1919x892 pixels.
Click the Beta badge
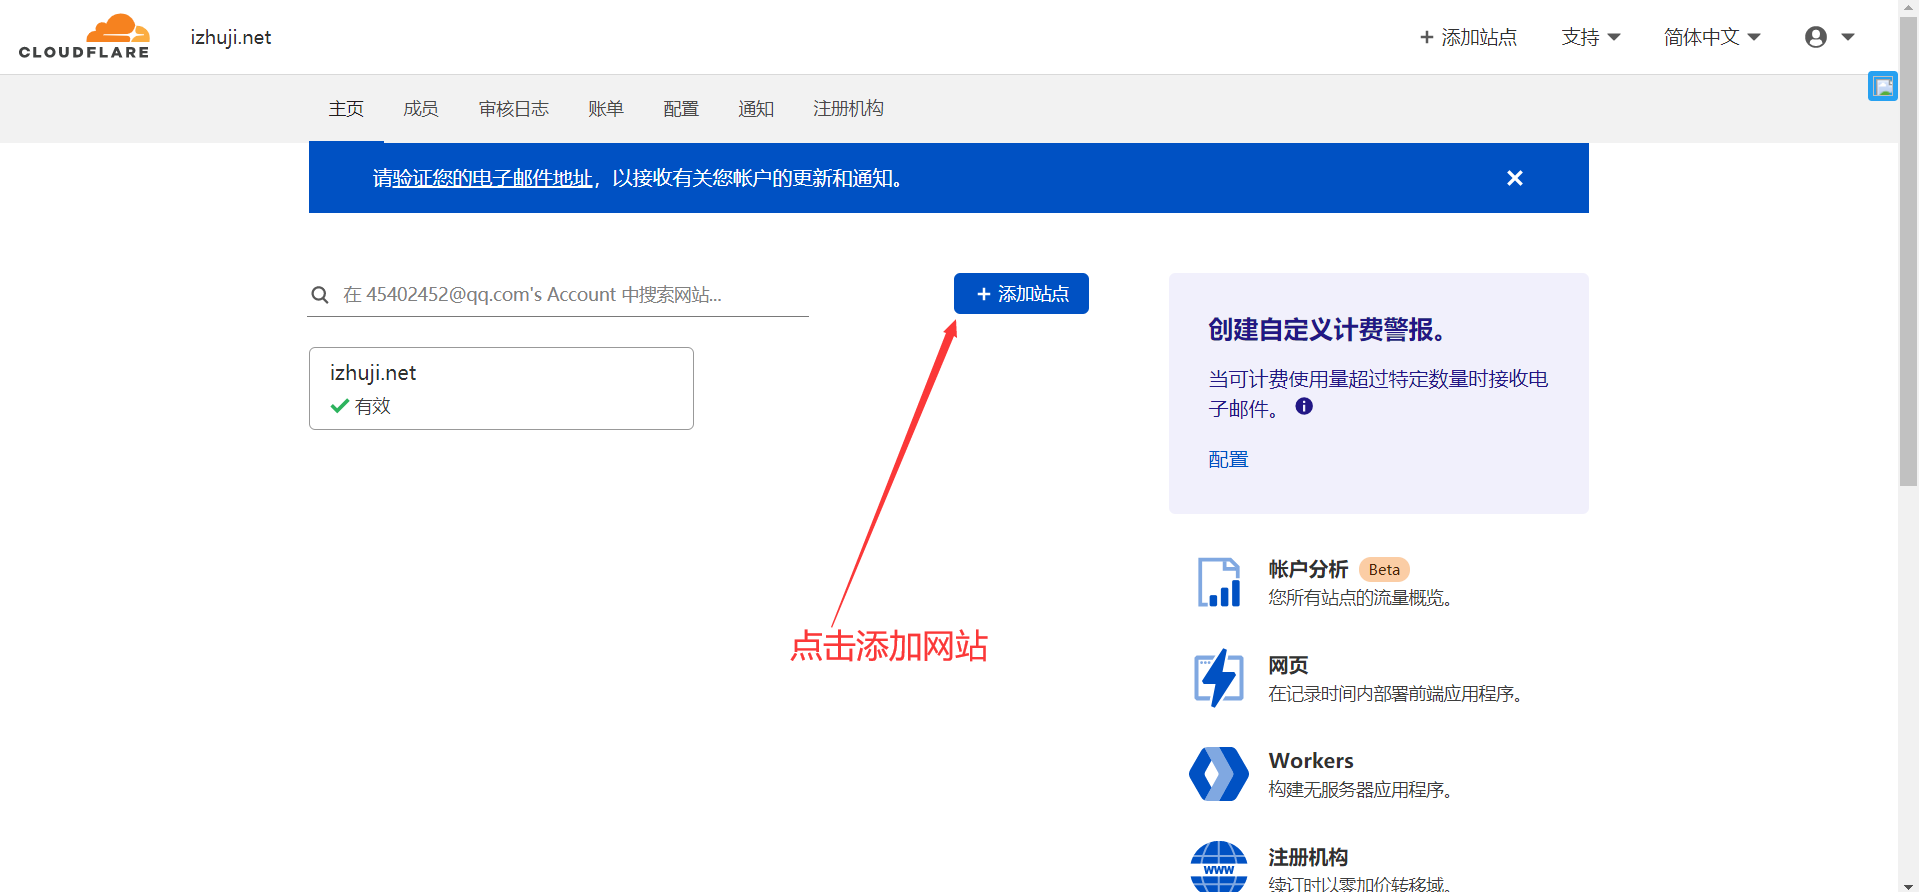1384,569
